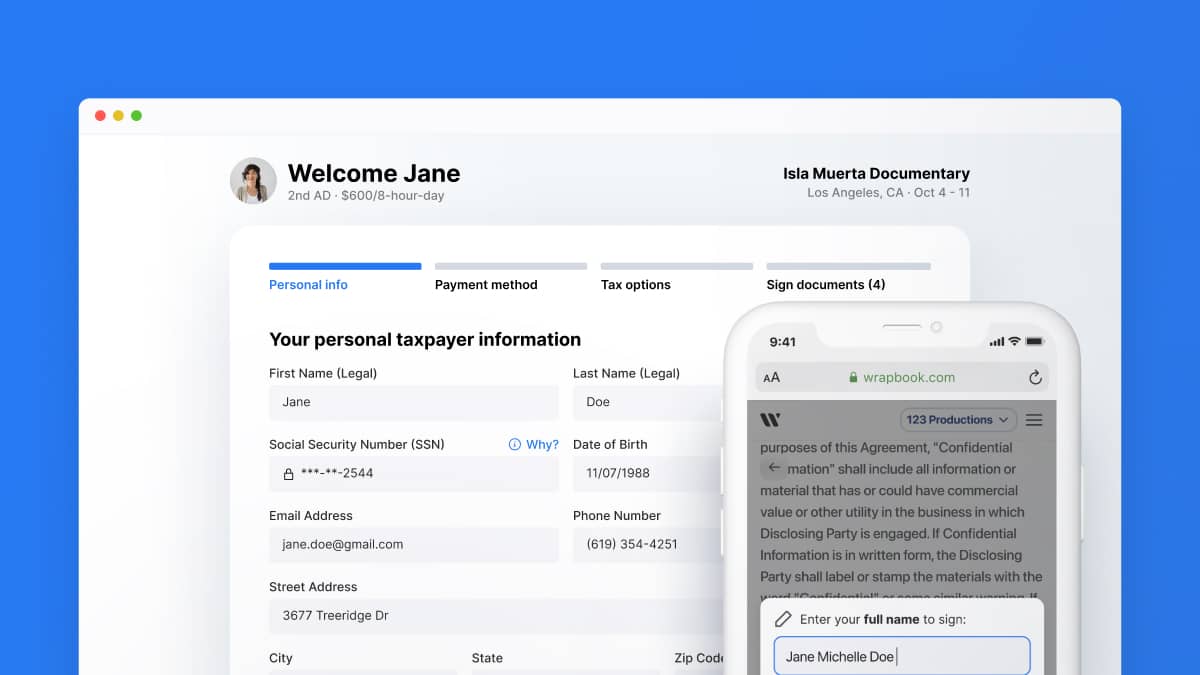Open the Personal info step tab
This screenshot has height=675, width=1200.
tap(308, 285)
